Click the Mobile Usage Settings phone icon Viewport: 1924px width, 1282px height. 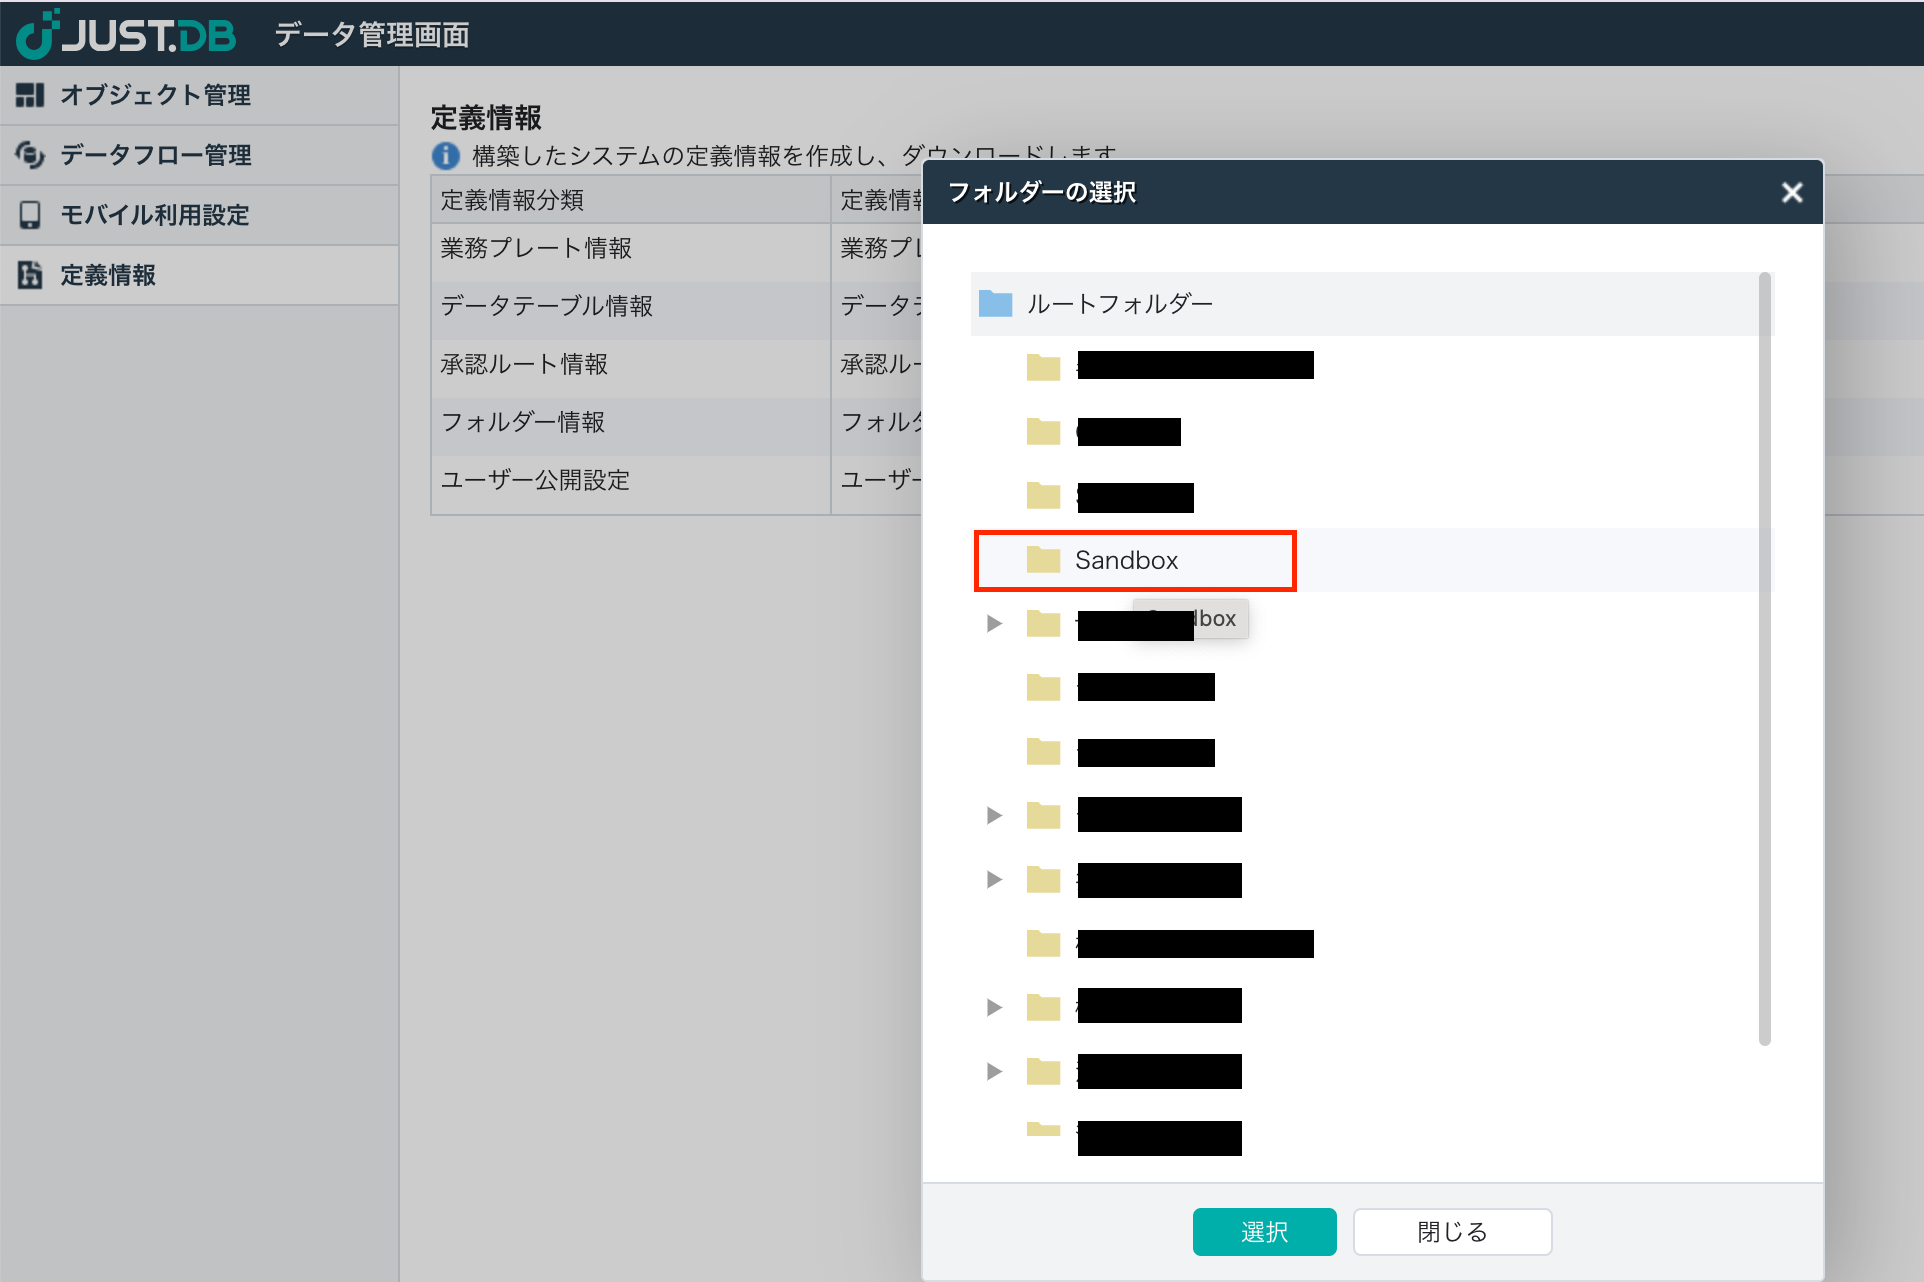(x=30, y=215)
